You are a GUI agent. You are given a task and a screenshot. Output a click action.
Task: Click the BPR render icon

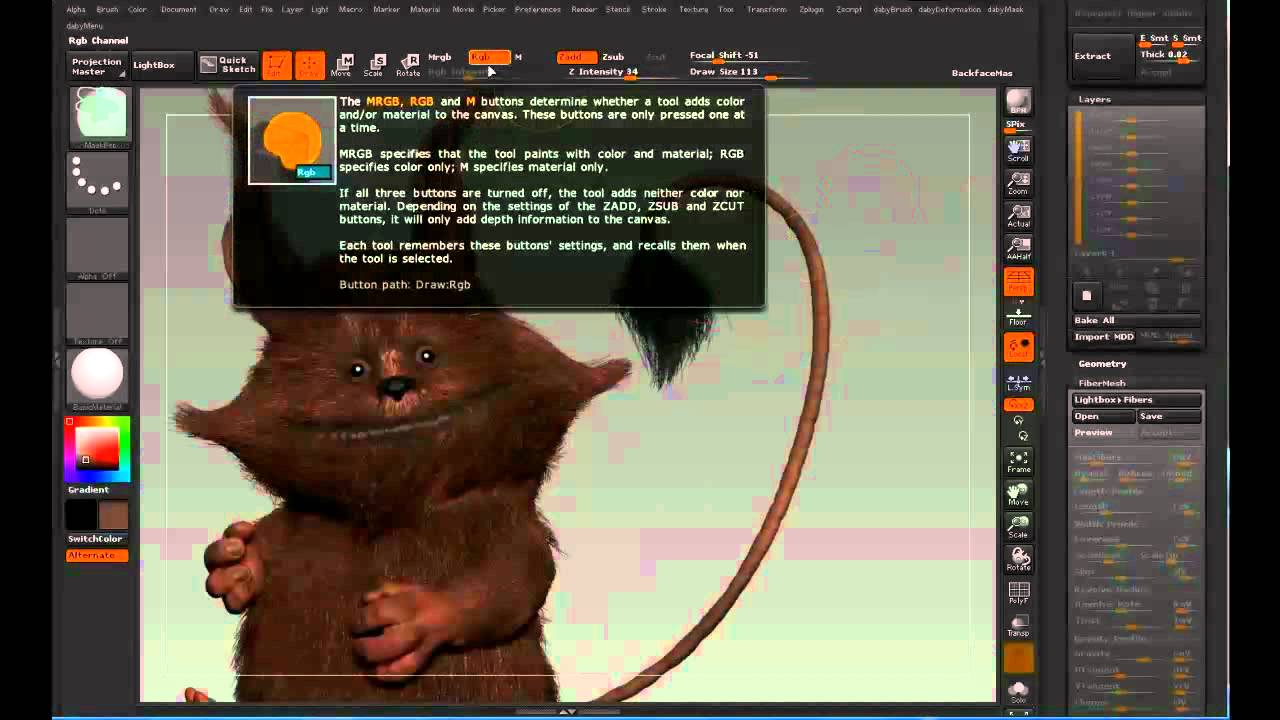1018,102
